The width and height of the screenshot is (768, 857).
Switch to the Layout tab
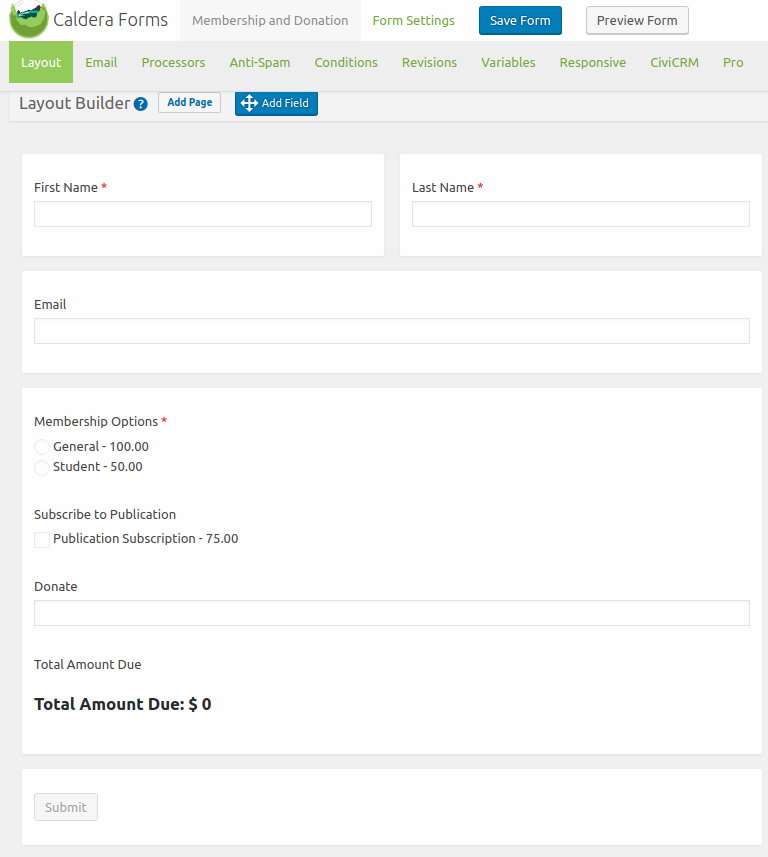click(x=41, y=62)
